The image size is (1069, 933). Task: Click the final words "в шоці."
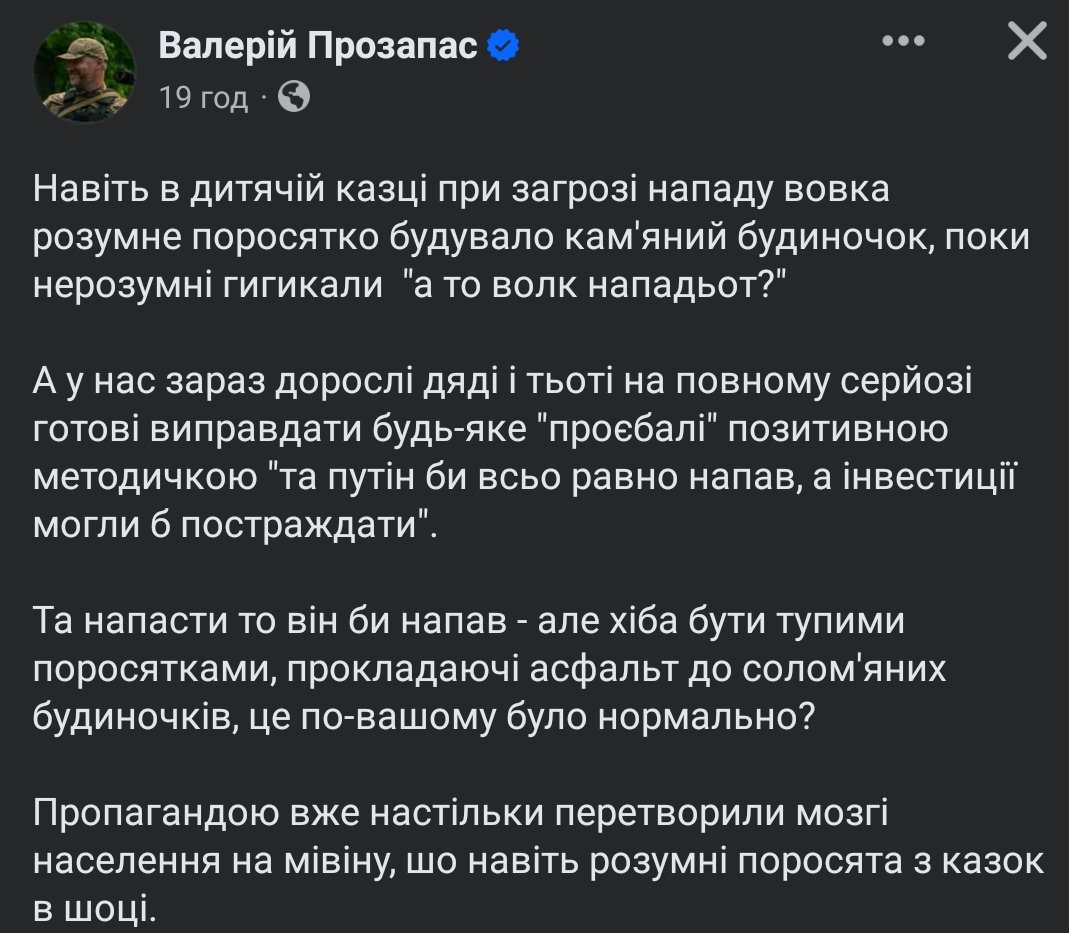(95, 908)
